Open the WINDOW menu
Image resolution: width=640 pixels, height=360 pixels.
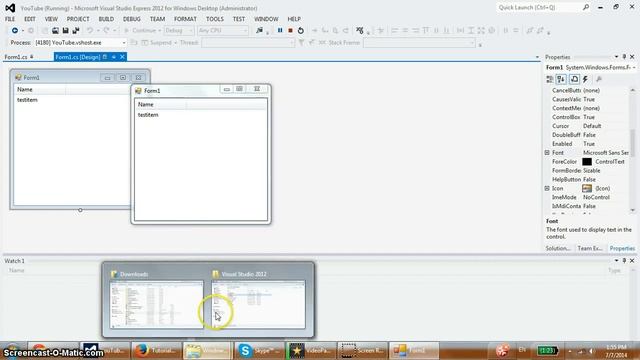tap(266, 19)
